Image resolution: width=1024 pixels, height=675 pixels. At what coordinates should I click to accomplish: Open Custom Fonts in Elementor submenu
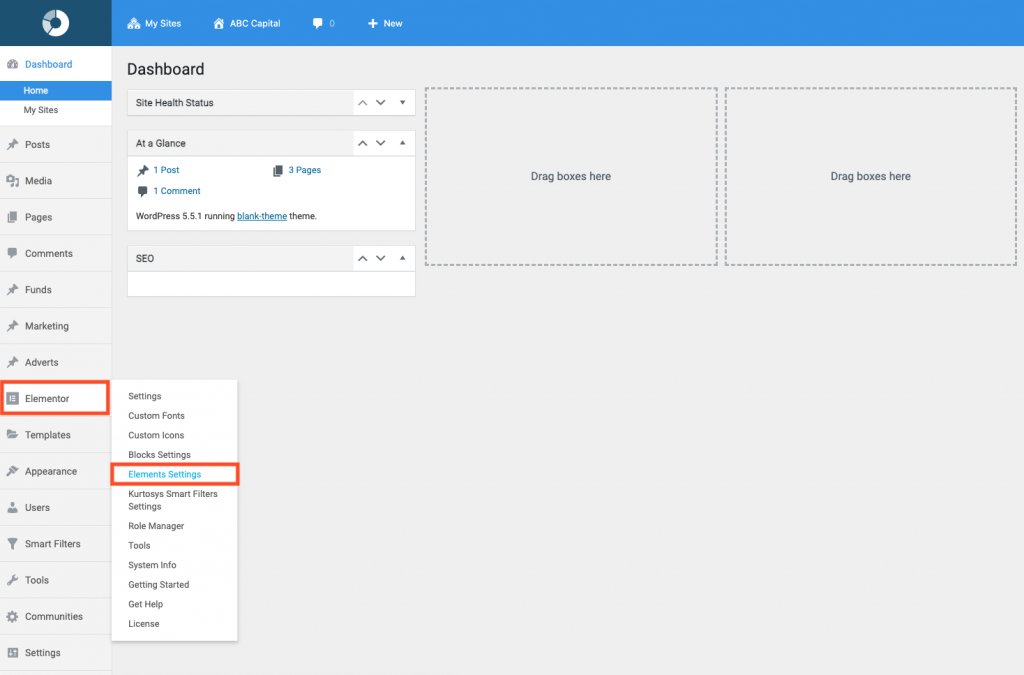(x=156, y=416)
